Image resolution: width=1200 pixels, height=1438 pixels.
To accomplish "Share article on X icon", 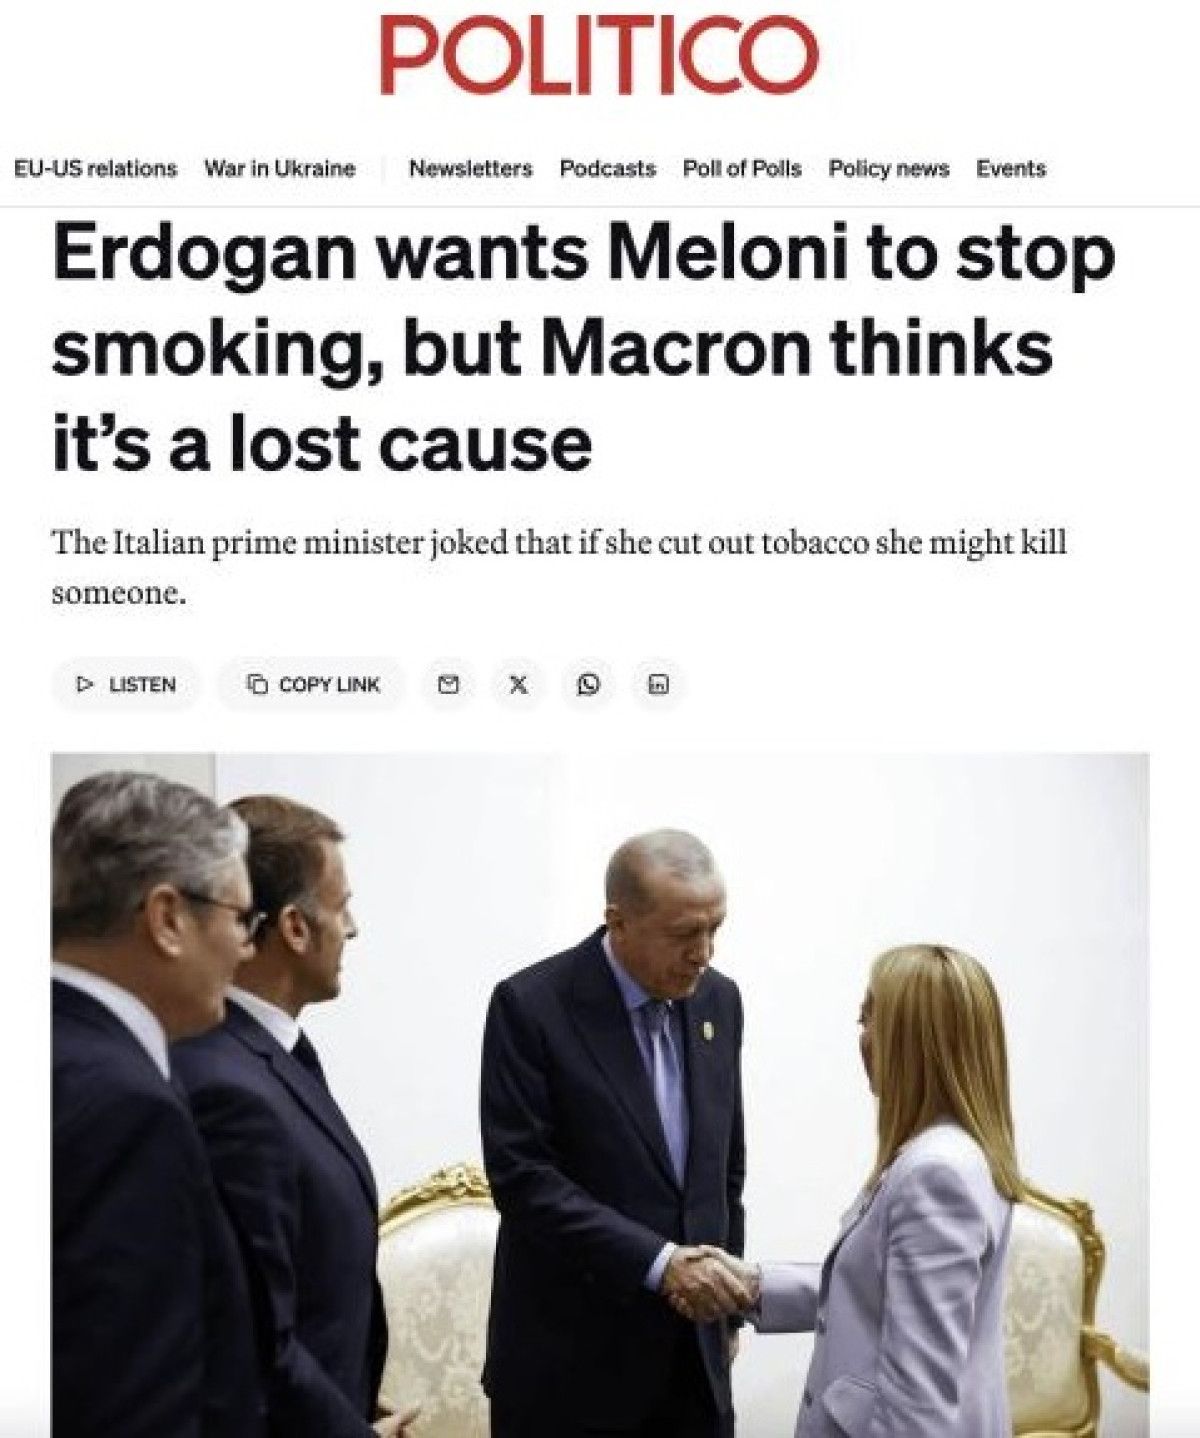I will coord(519,685).
